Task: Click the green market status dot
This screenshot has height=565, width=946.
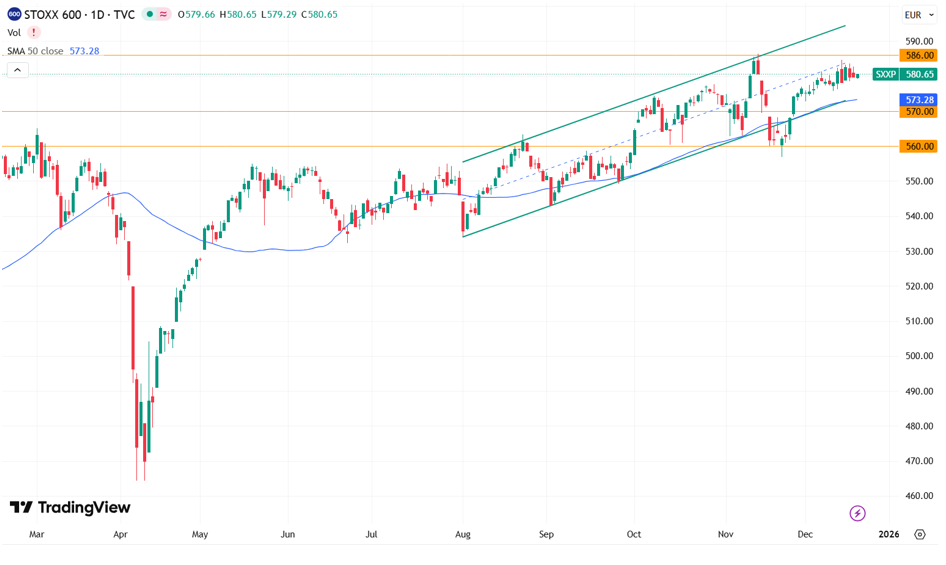Action: pyautogui.click(x=149, y=15)
